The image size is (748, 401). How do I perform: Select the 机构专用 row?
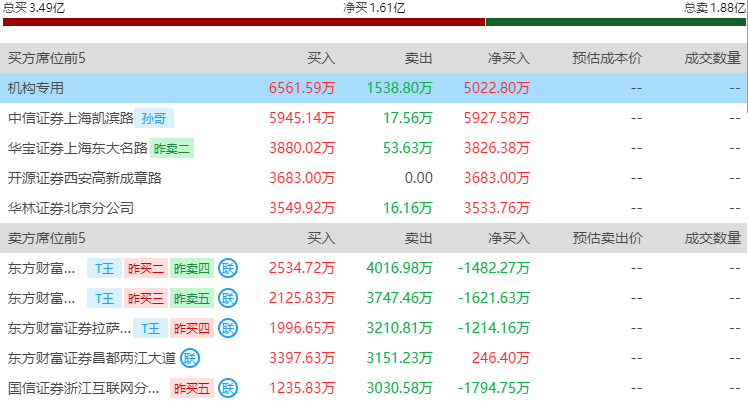pyautogui.click(x=373, y=88)
